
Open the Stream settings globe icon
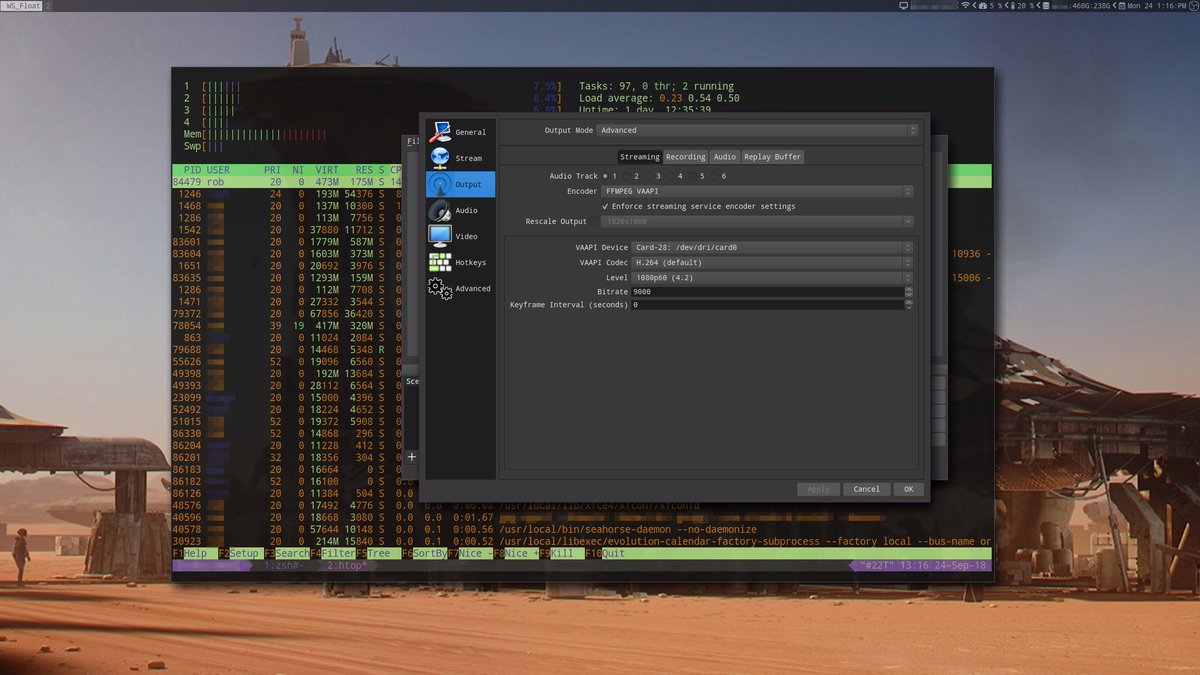[440, 158]
